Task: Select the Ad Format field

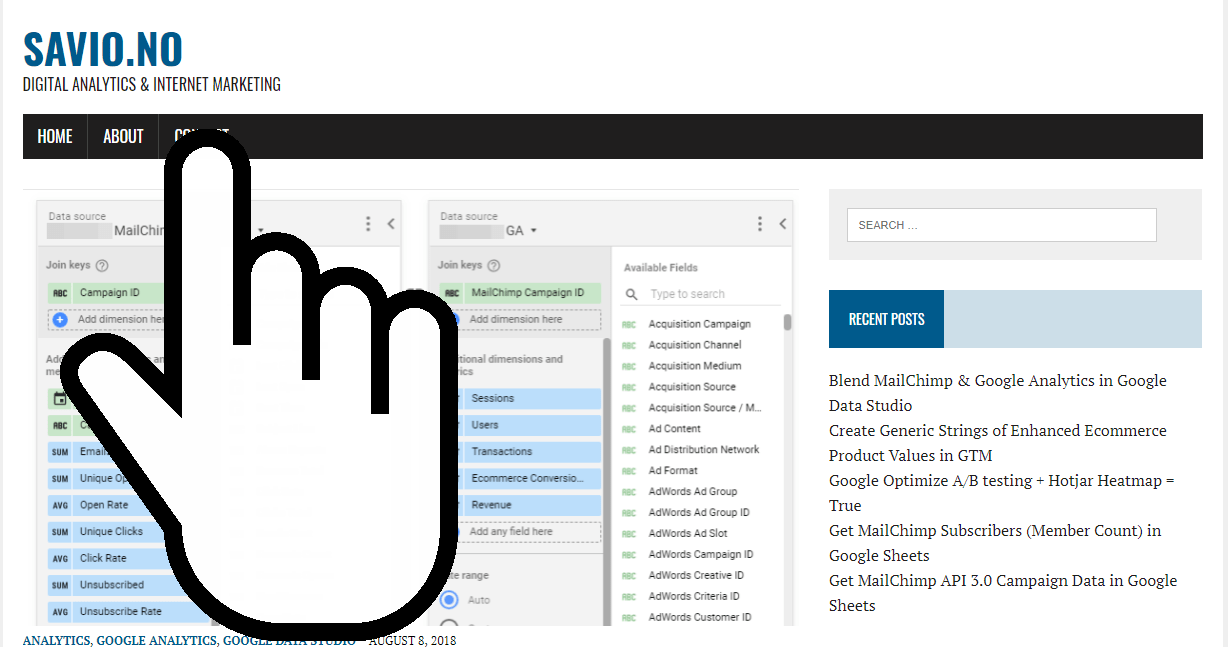Action: (x=673, y=471)
